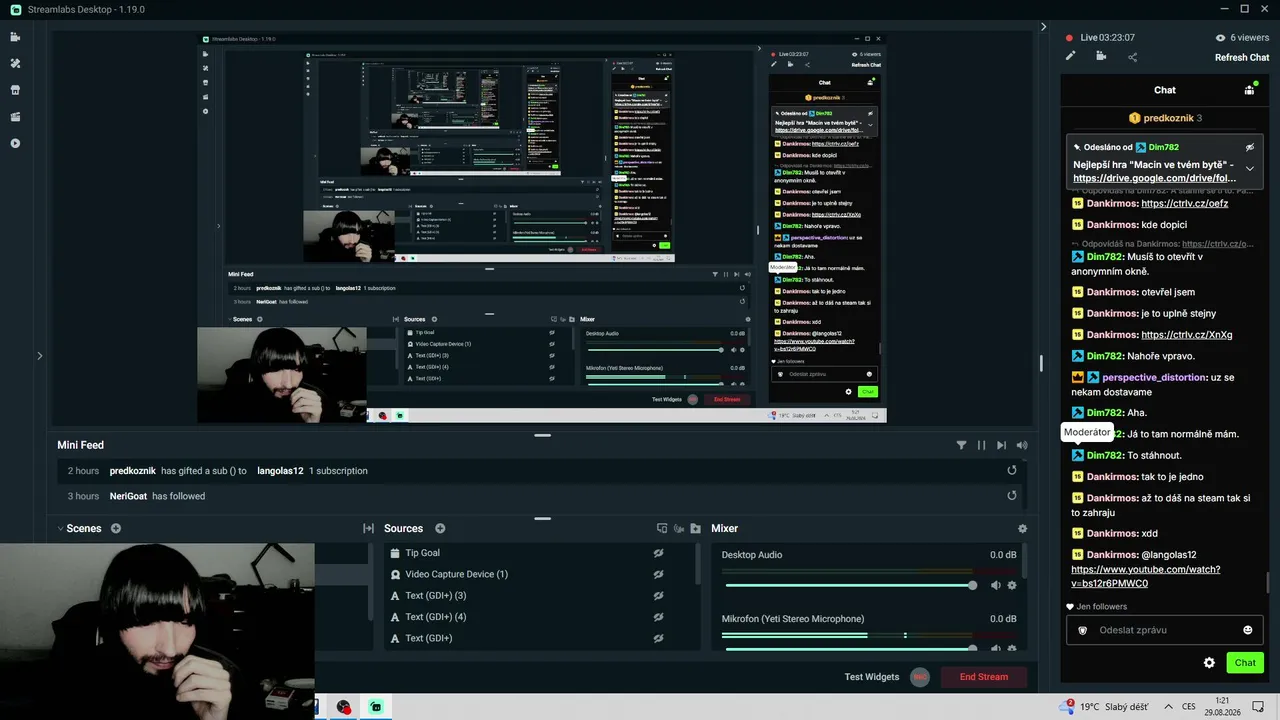1280x720 pixels.
Task: Click the chat message input field
Action: coord(1164,630)
